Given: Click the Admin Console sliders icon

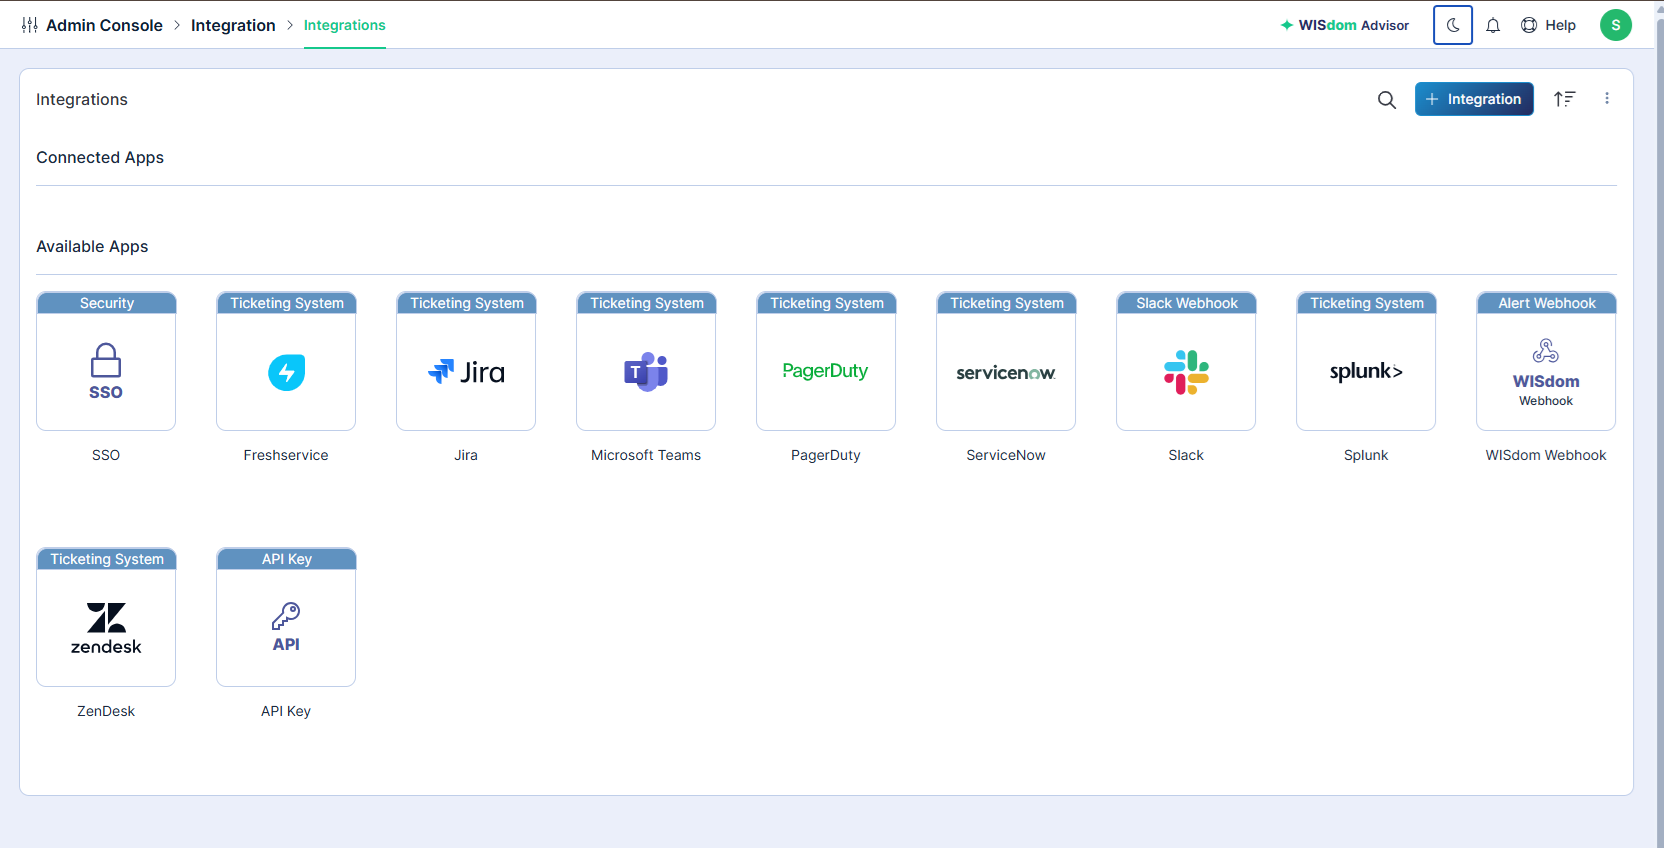Looking at the screenshot, I should pos(30,25).
